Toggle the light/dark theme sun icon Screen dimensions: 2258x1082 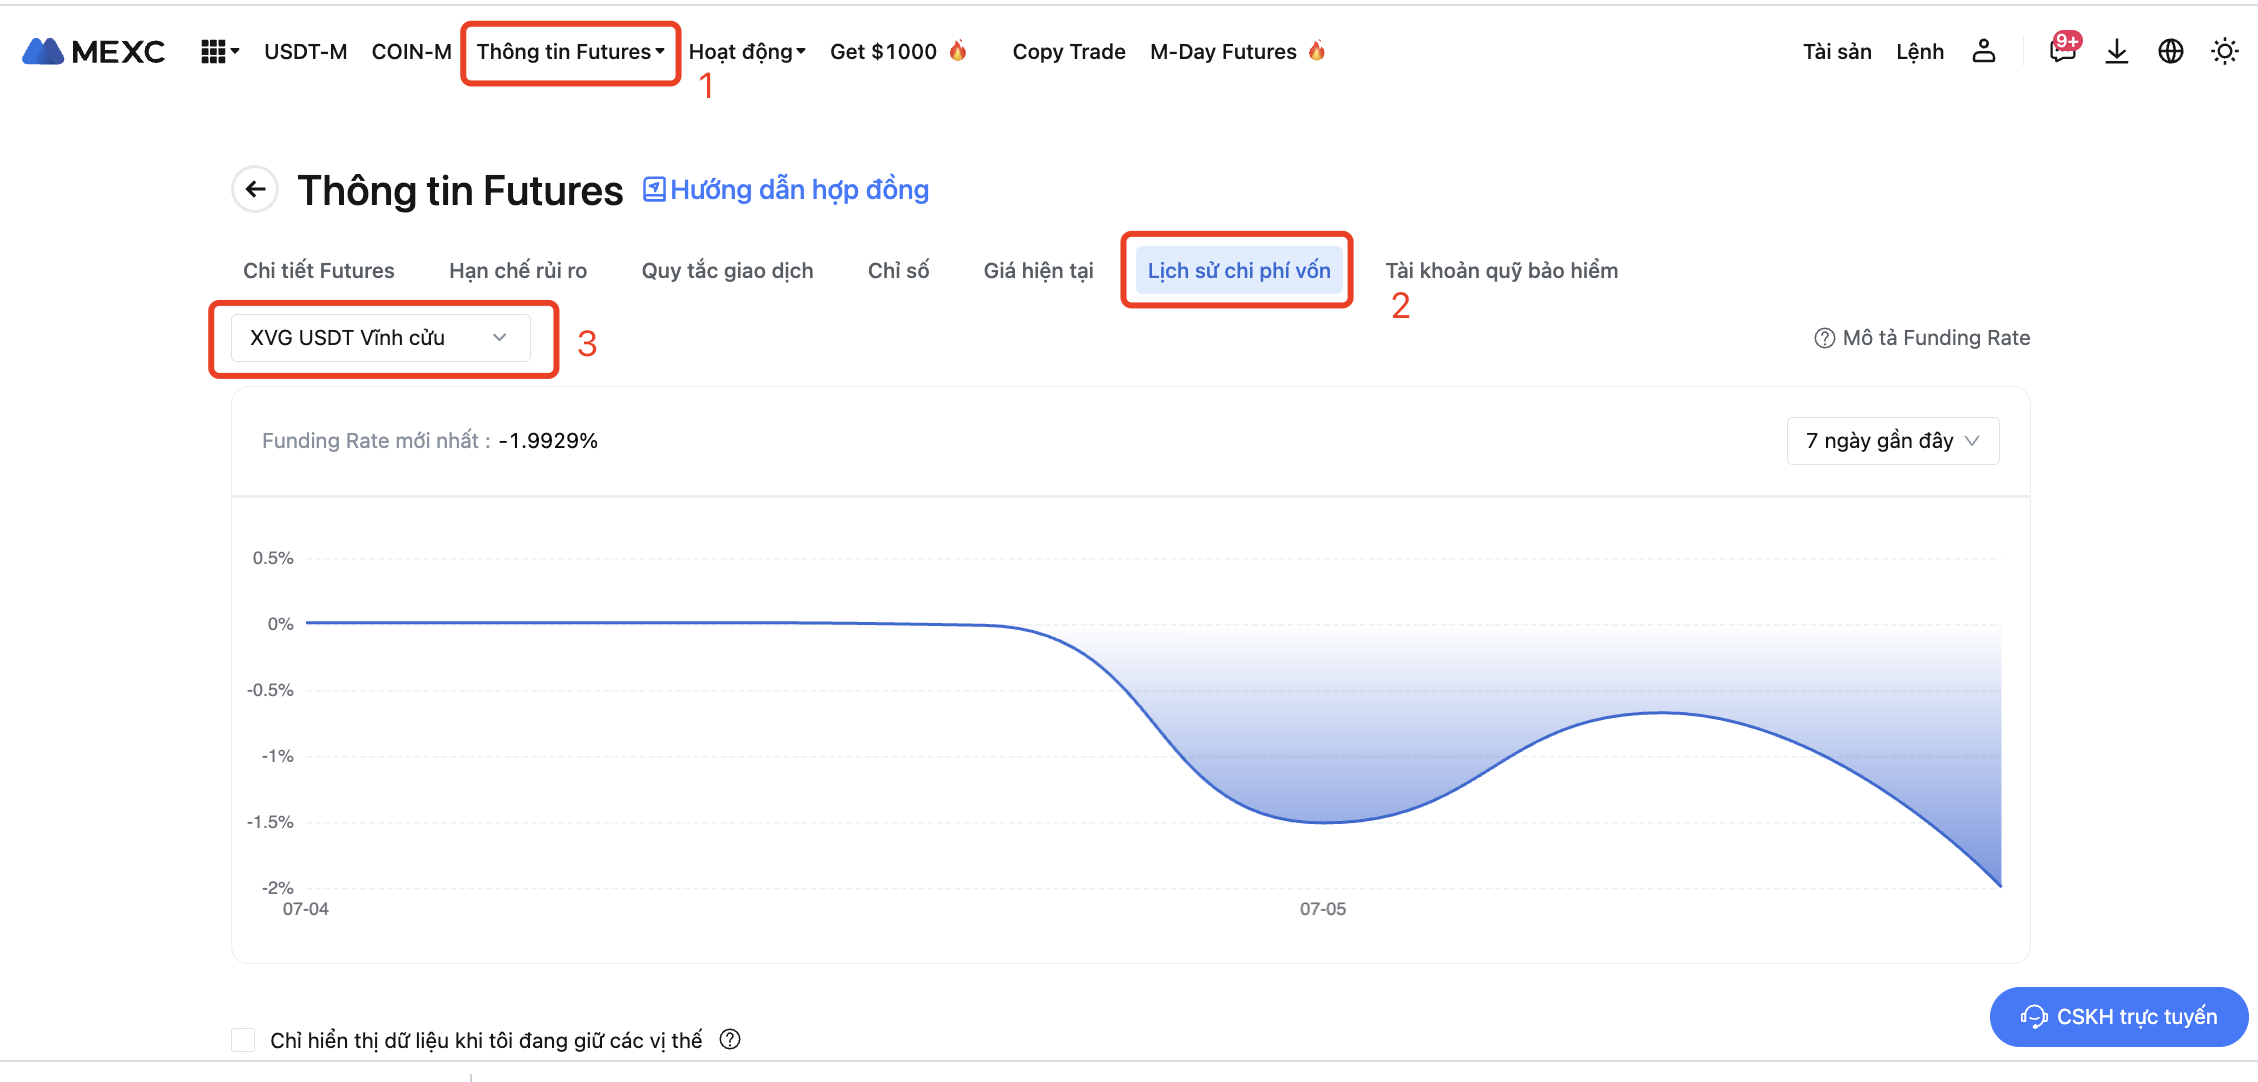coord(2224,51)
